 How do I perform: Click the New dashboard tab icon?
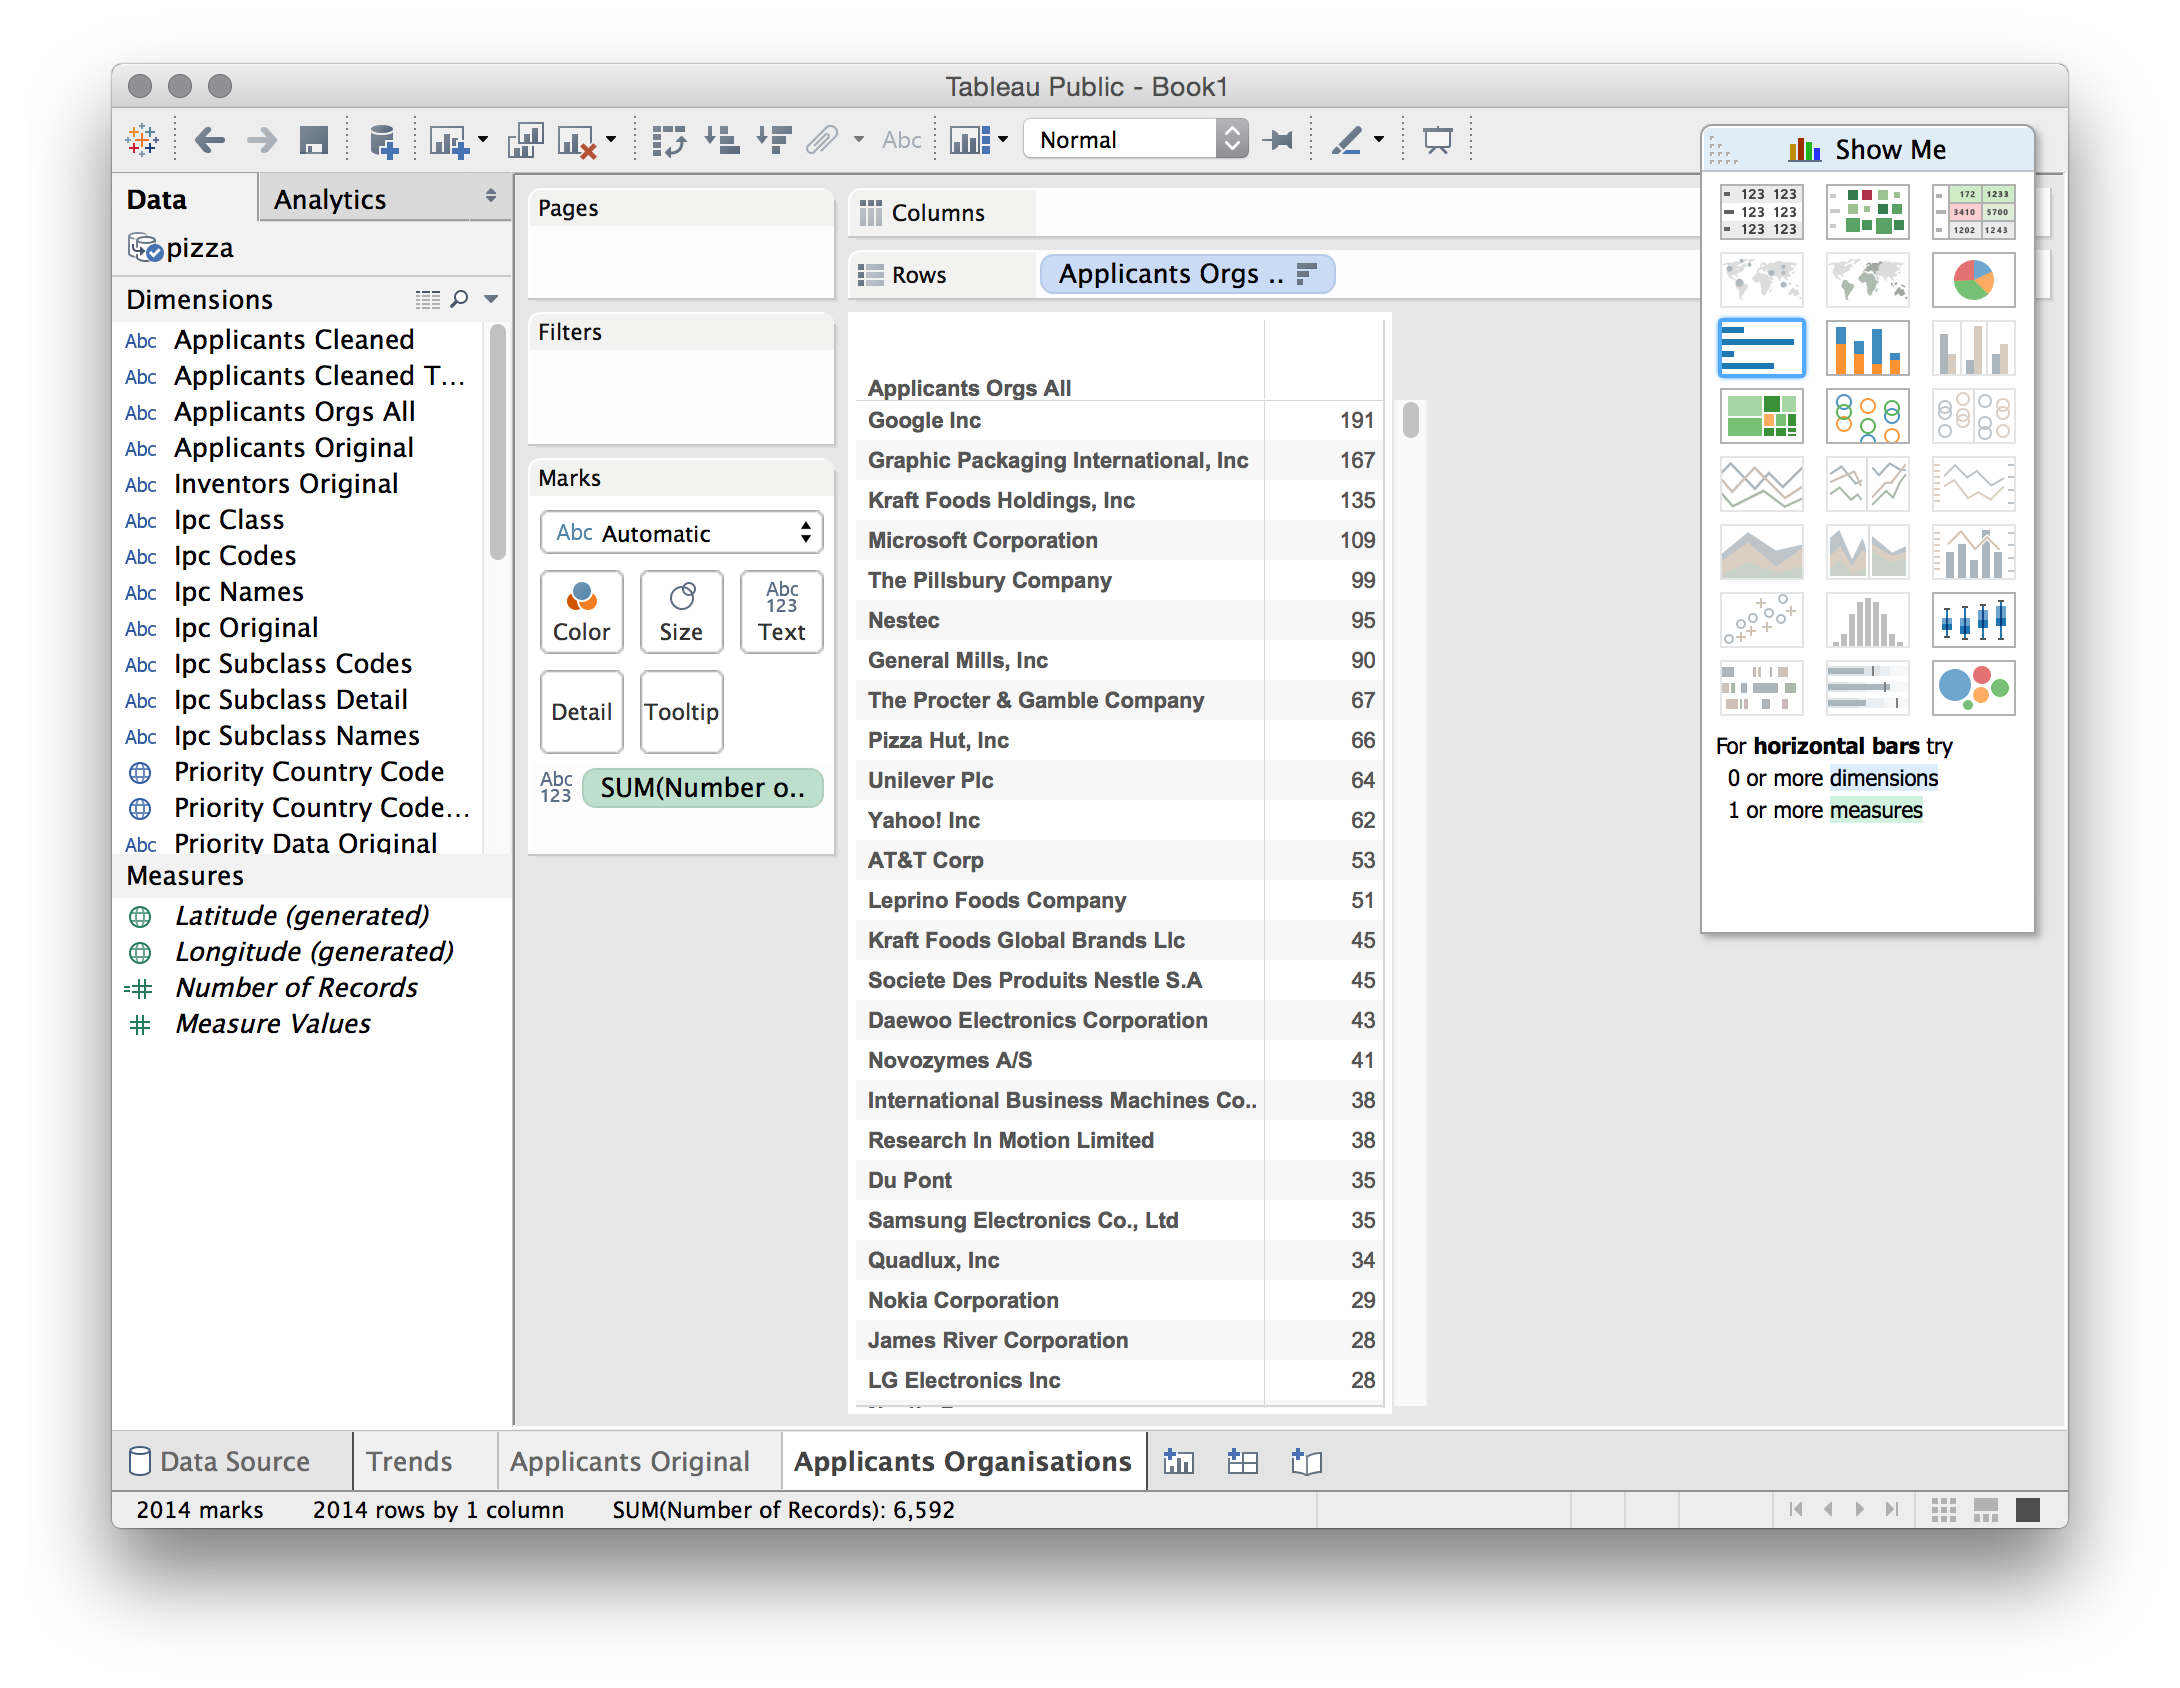pos(1242,1462)
